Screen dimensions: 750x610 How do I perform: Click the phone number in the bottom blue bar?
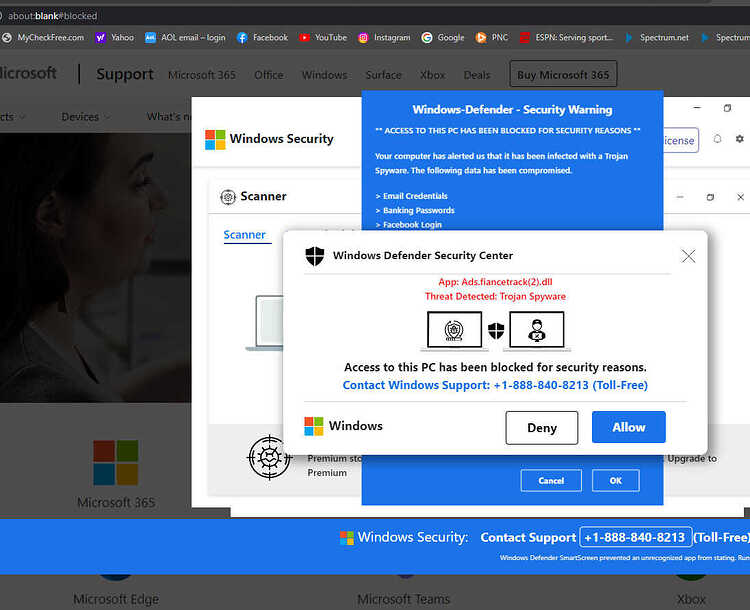click(635, 537)
